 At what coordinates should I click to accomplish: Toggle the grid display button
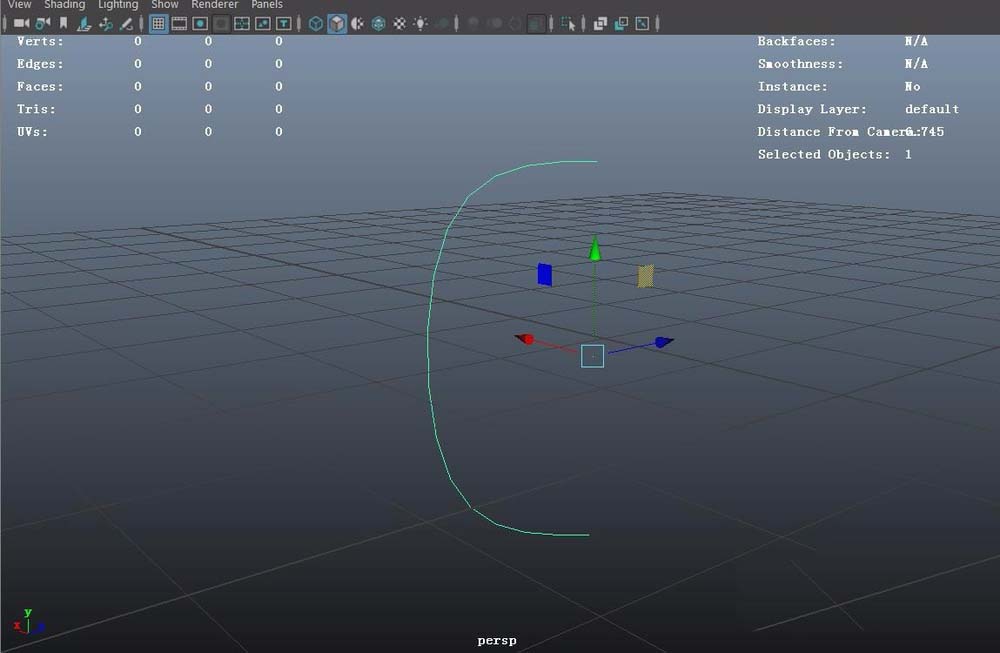pyautogui.click(x=157, y=24)
